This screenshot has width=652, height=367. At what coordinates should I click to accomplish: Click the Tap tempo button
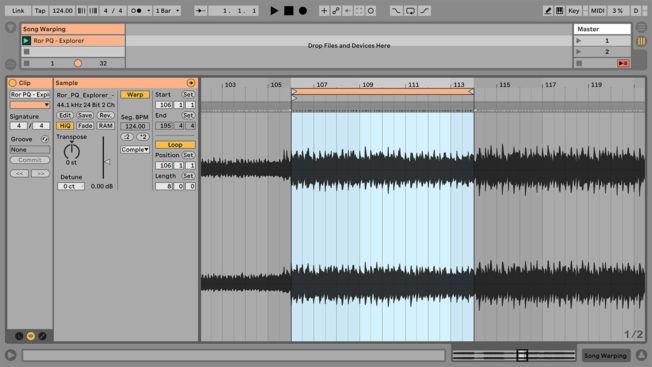coord(40,11)
